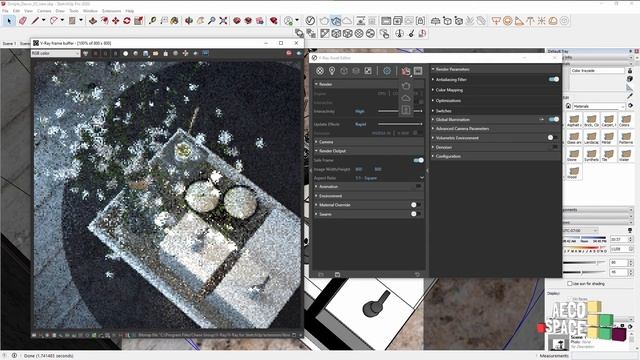Activate the Rotate tool
The height and width of the screenshot is (360, 640).
coord(127,20)
